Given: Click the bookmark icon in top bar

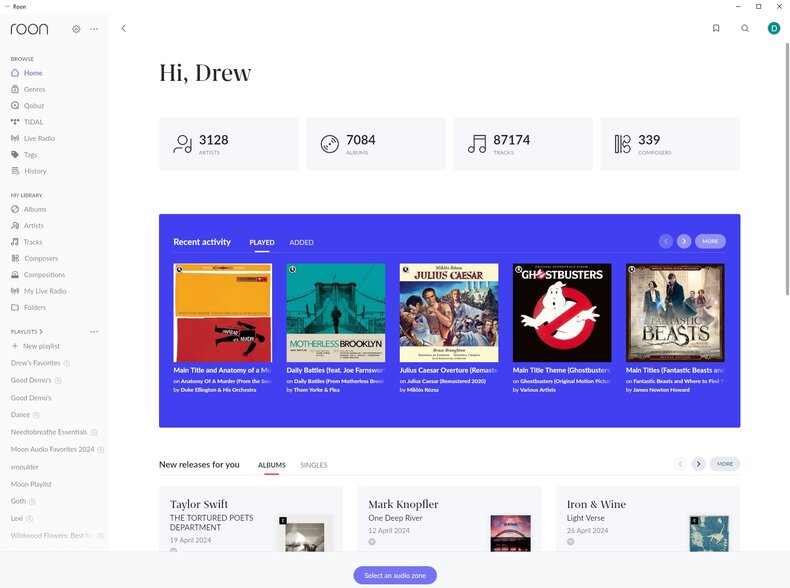Looking at the screenshot, I should coord(716,28).
